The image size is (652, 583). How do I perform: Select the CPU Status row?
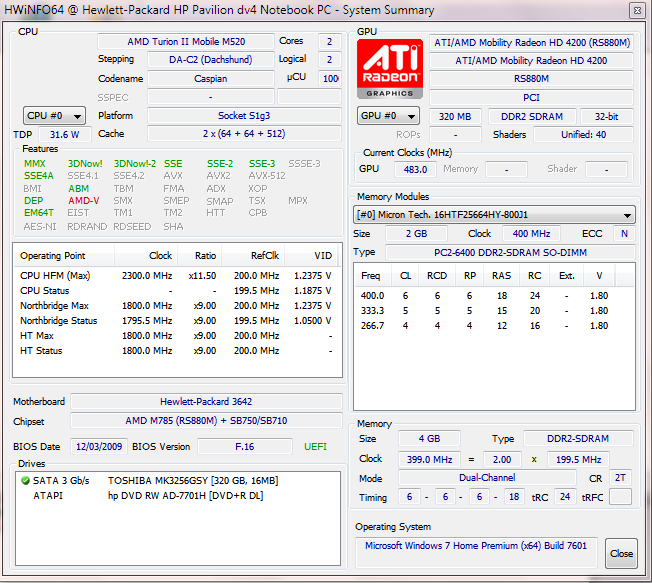click(176, 291)
